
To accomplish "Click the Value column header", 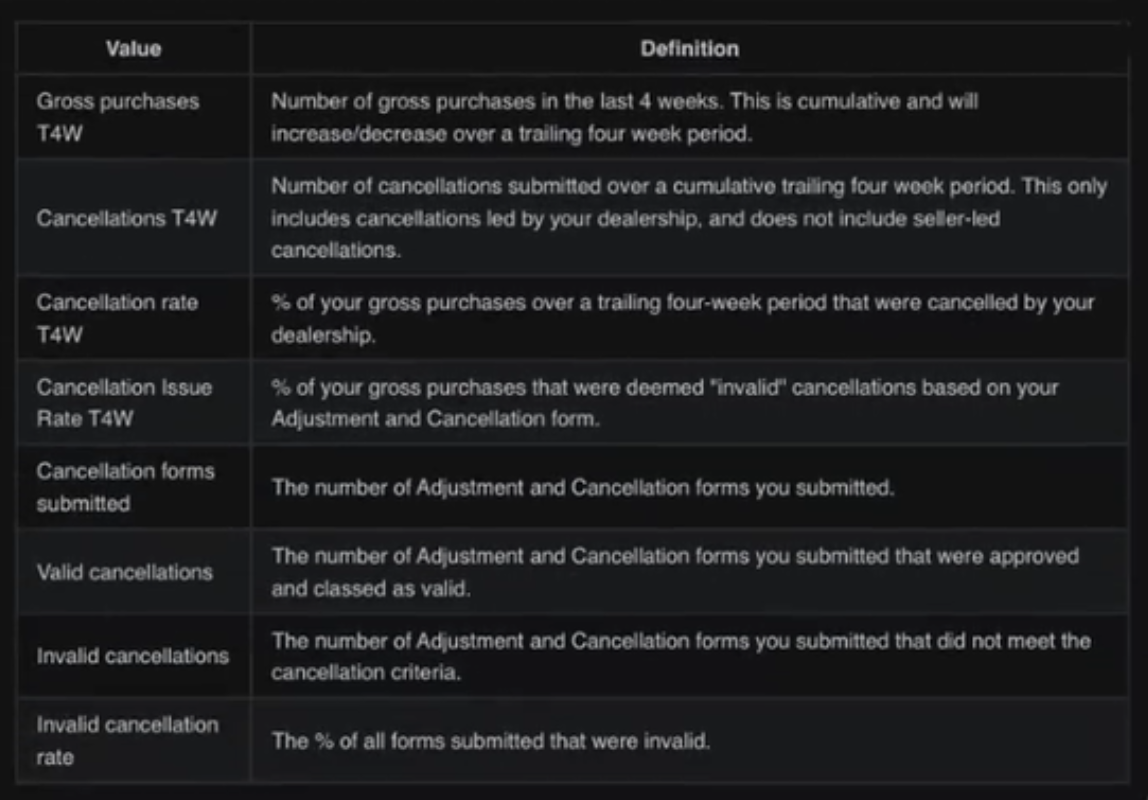I will [133, 48].
